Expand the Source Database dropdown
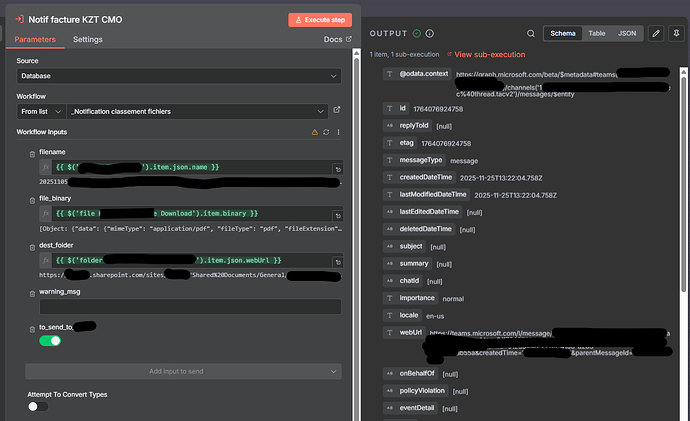Viewport: 690px width, 421px height. coord(179,76)
